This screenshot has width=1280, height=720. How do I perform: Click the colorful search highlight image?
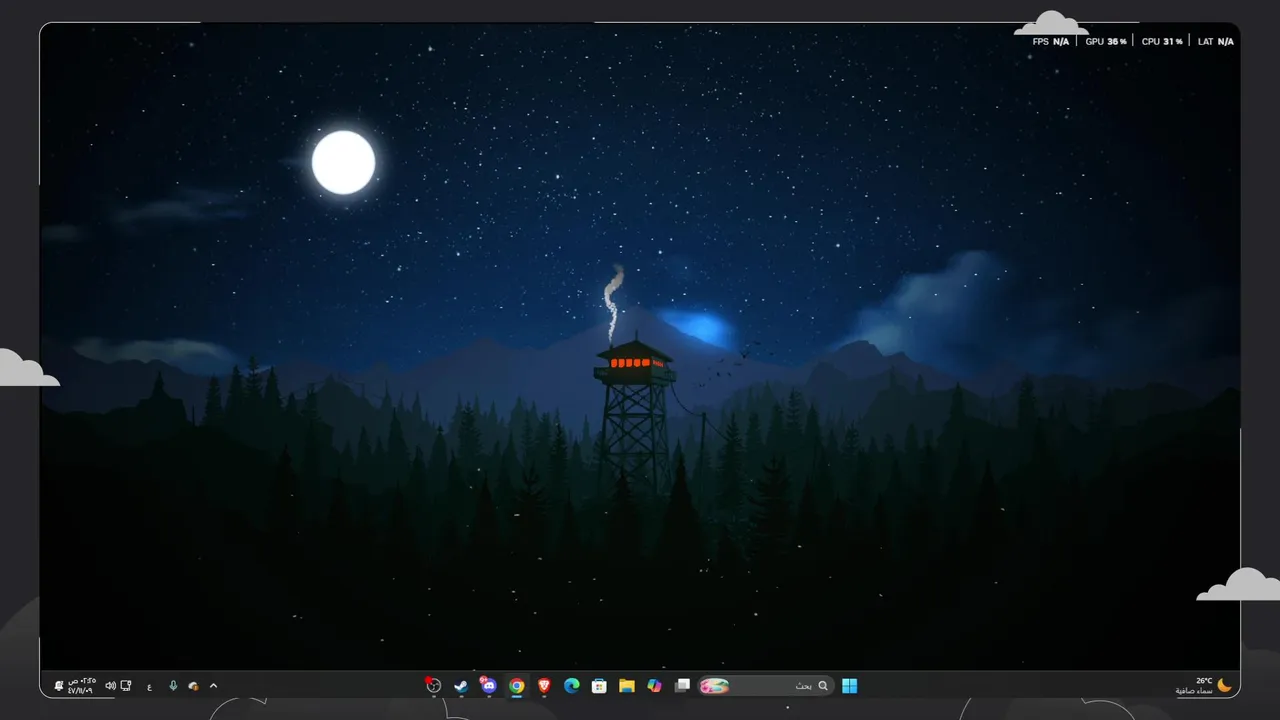pyautogui.click(x=714, y=686)
